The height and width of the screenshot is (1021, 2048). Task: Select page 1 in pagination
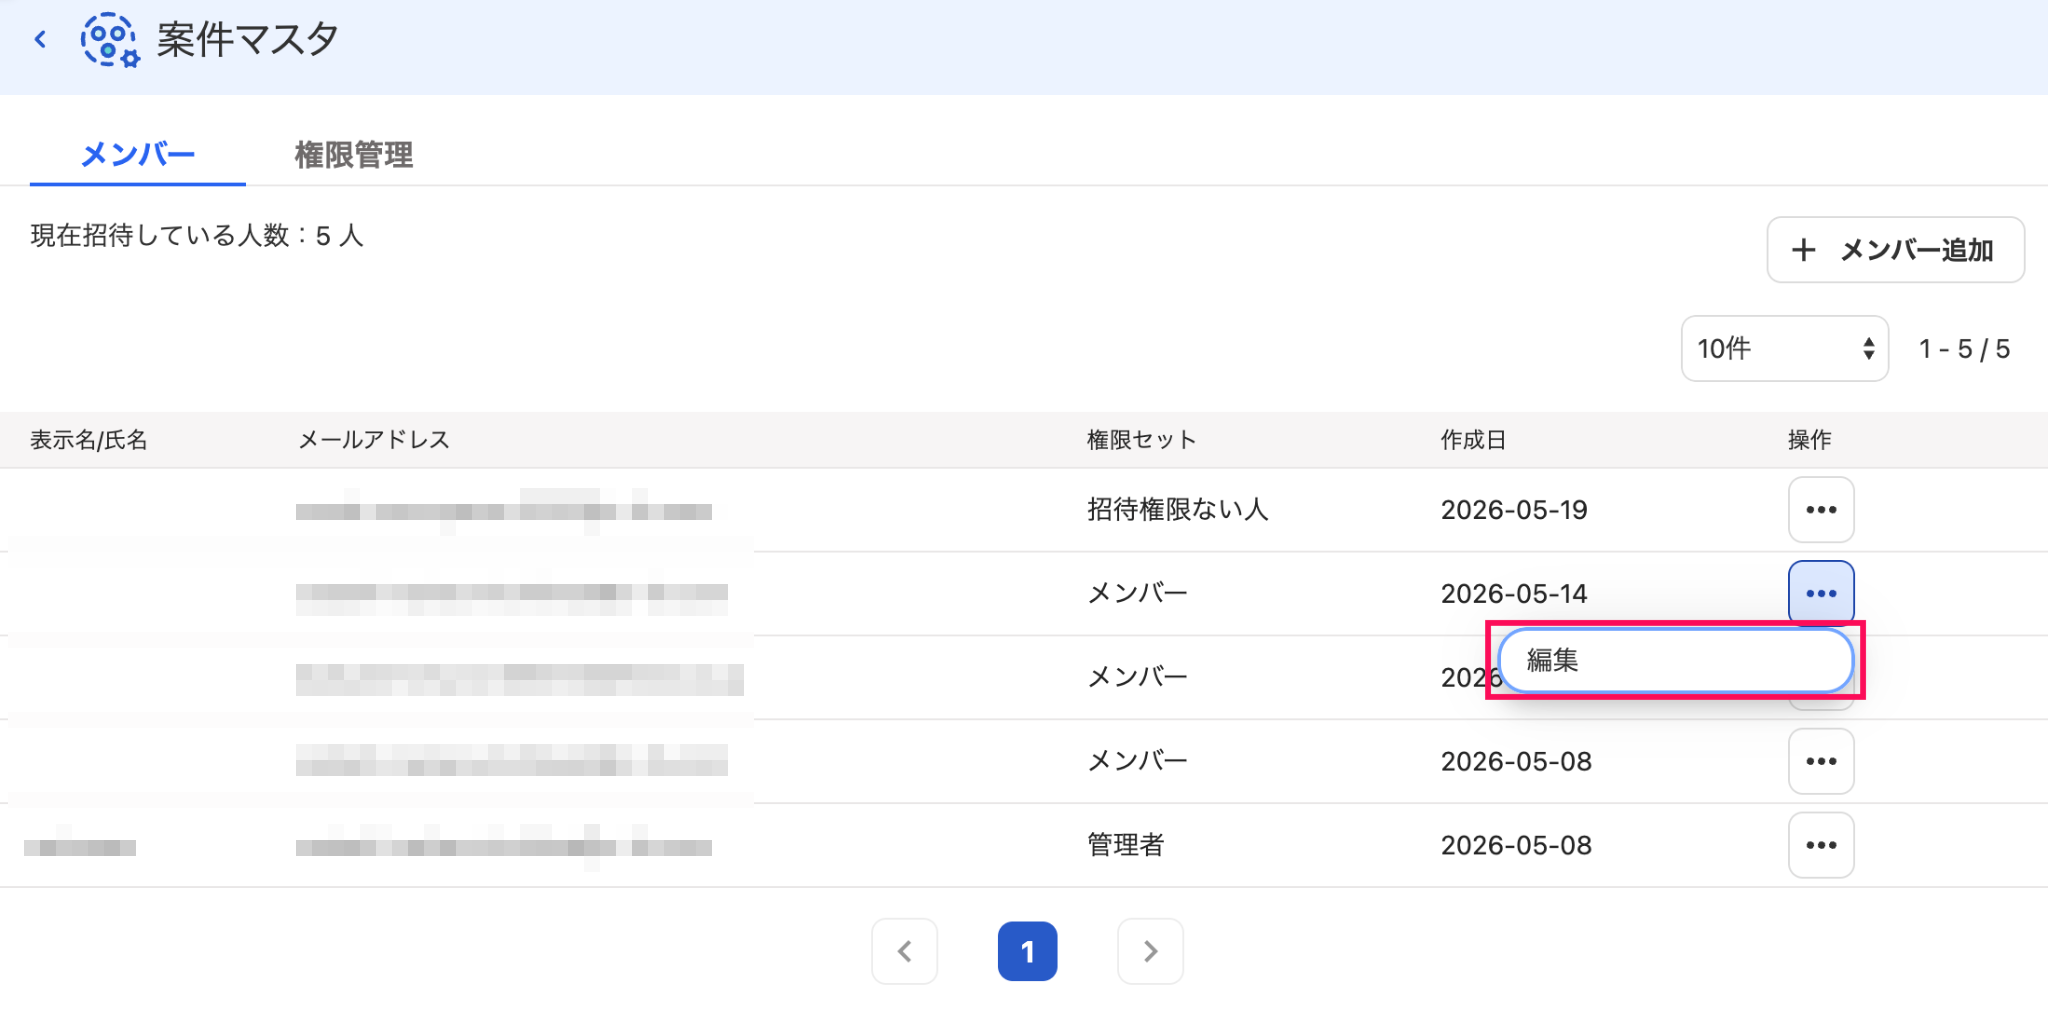coord(1027,952)
